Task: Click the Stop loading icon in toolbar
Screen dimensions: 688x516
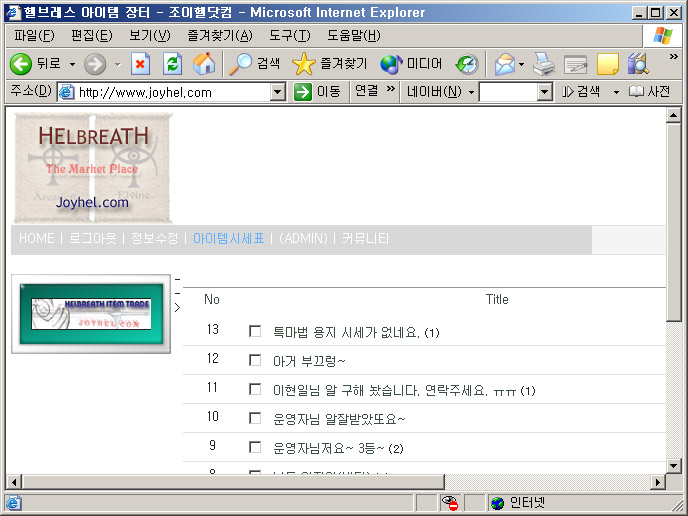Action: coord(140,64)
